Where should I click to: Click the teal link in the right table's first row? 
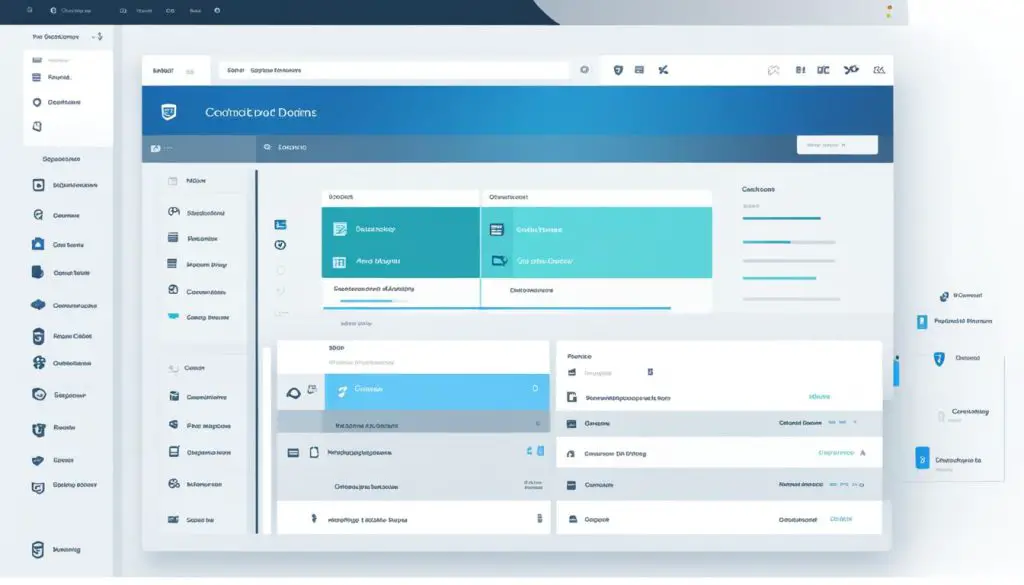tap(820, 396)
